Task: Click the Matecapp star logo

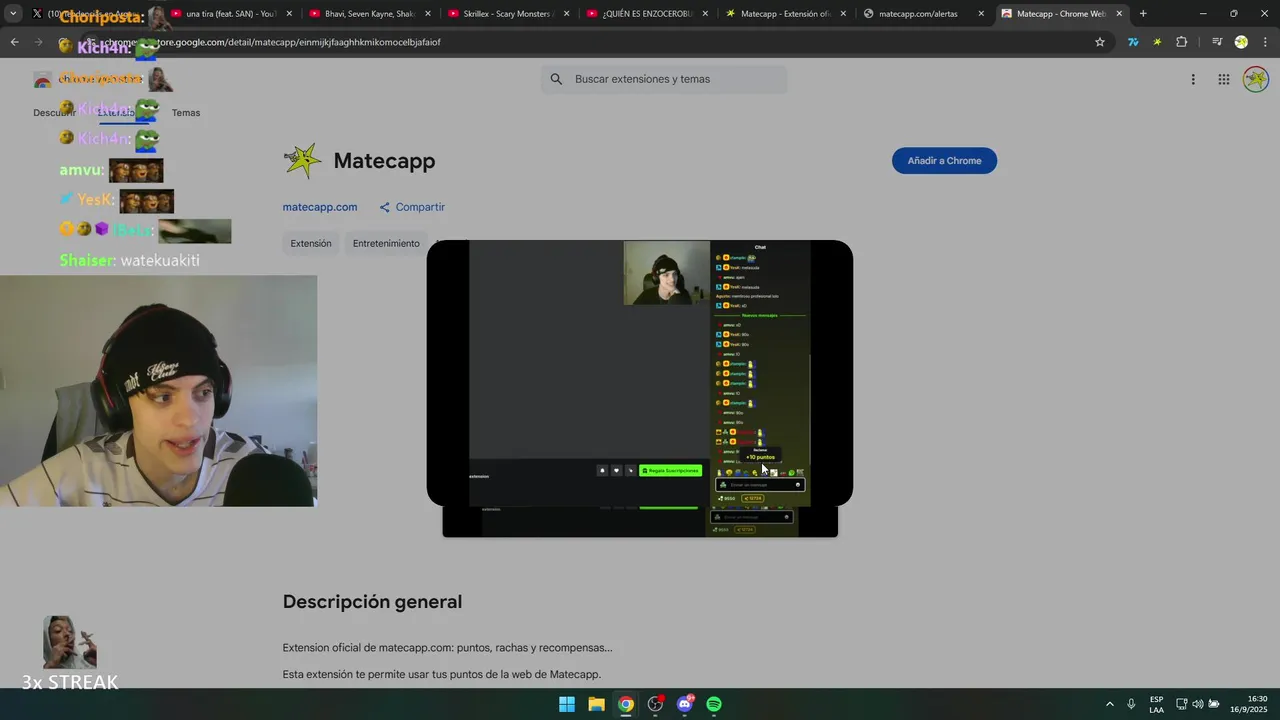Action: pyautogui.click(x=302, y=161)
